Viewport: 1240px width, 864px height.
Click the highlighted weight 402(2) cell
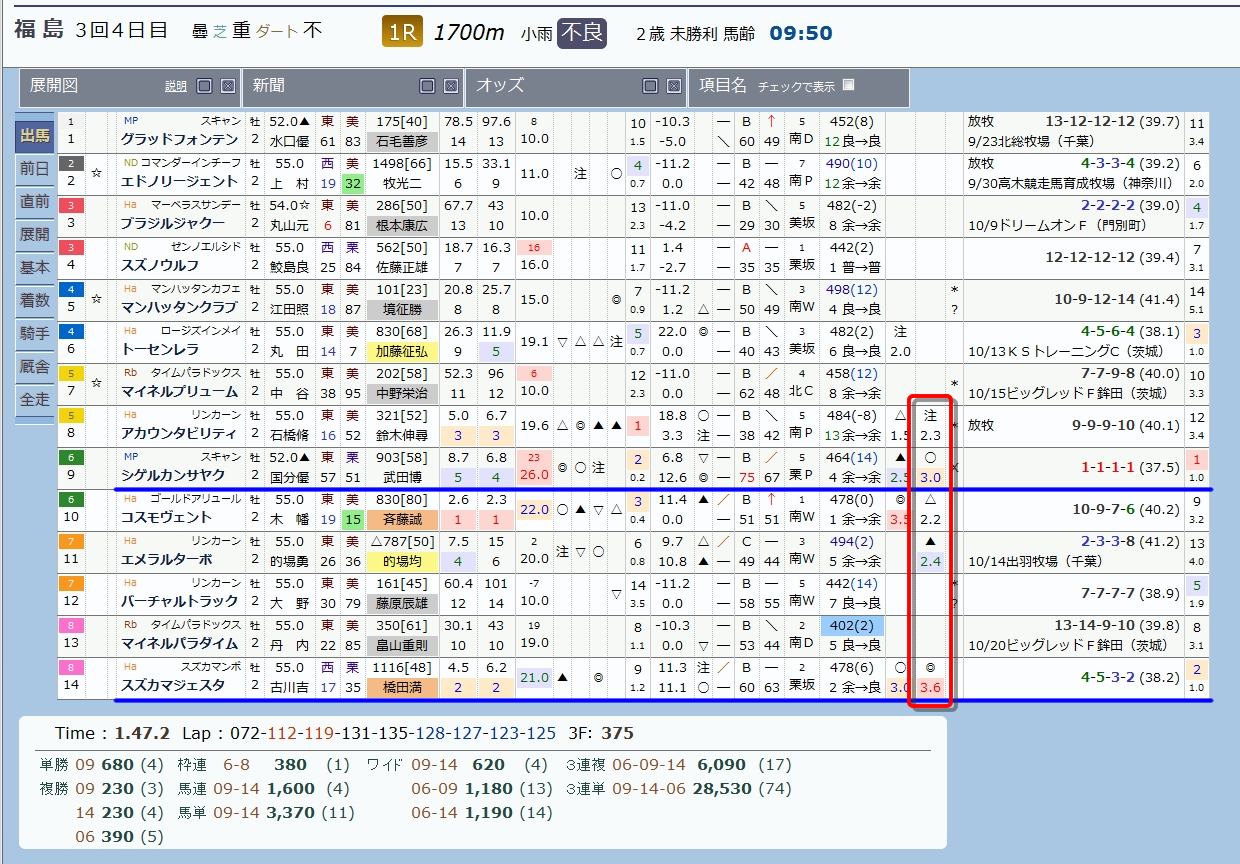[x=850, y=624]
